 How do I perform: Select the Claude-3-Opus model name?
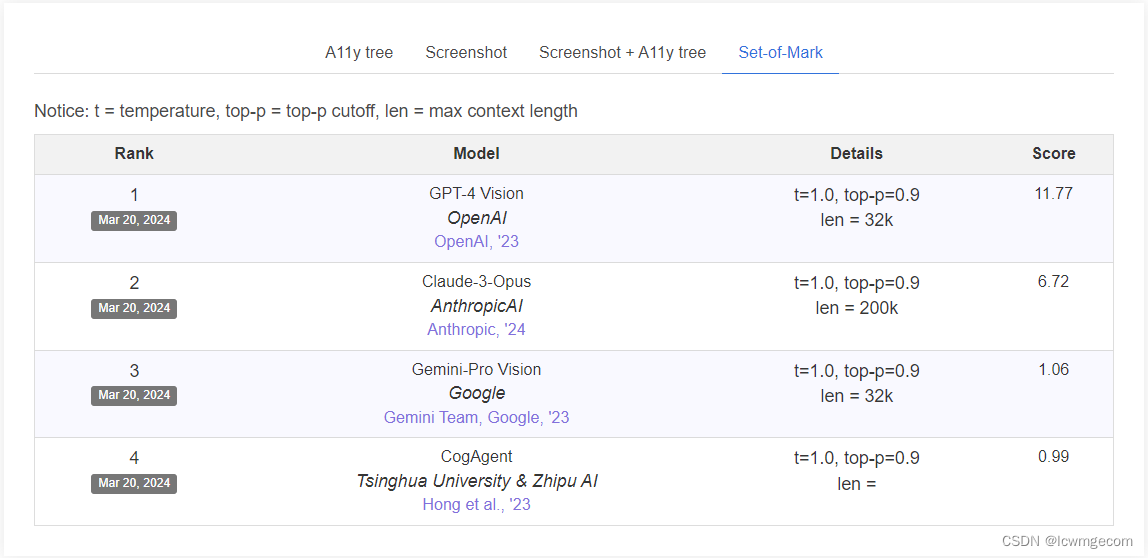pos(477,282)
